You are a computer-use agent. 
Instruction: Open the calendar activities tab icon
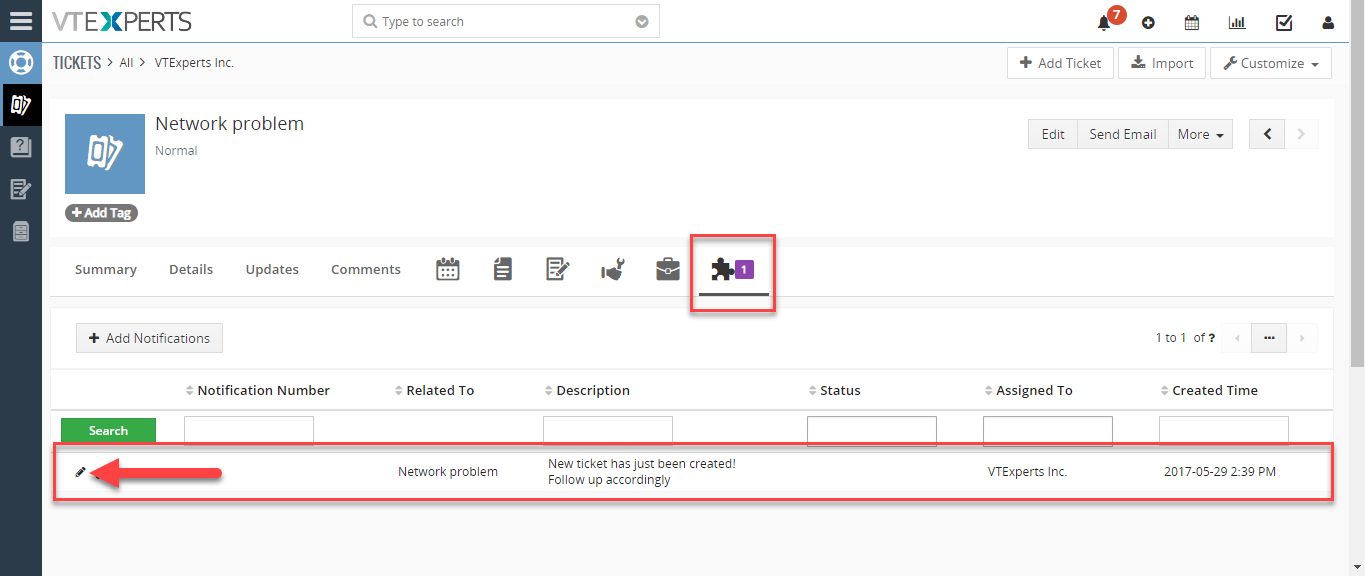coord(448,269)
